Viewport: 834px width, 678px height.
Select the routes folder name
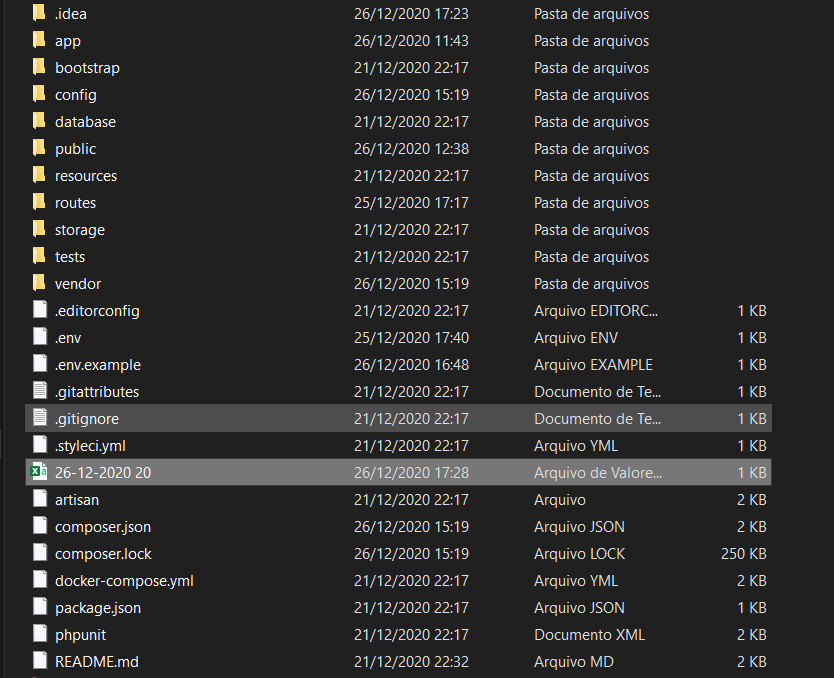[76, 203]
